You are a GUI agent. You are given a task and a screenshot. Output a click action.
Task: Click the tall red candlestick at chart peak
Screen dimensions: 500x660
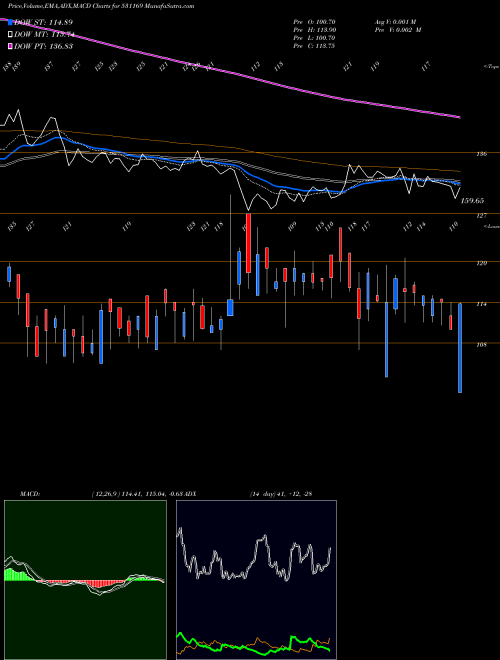(x=248, y=243)
